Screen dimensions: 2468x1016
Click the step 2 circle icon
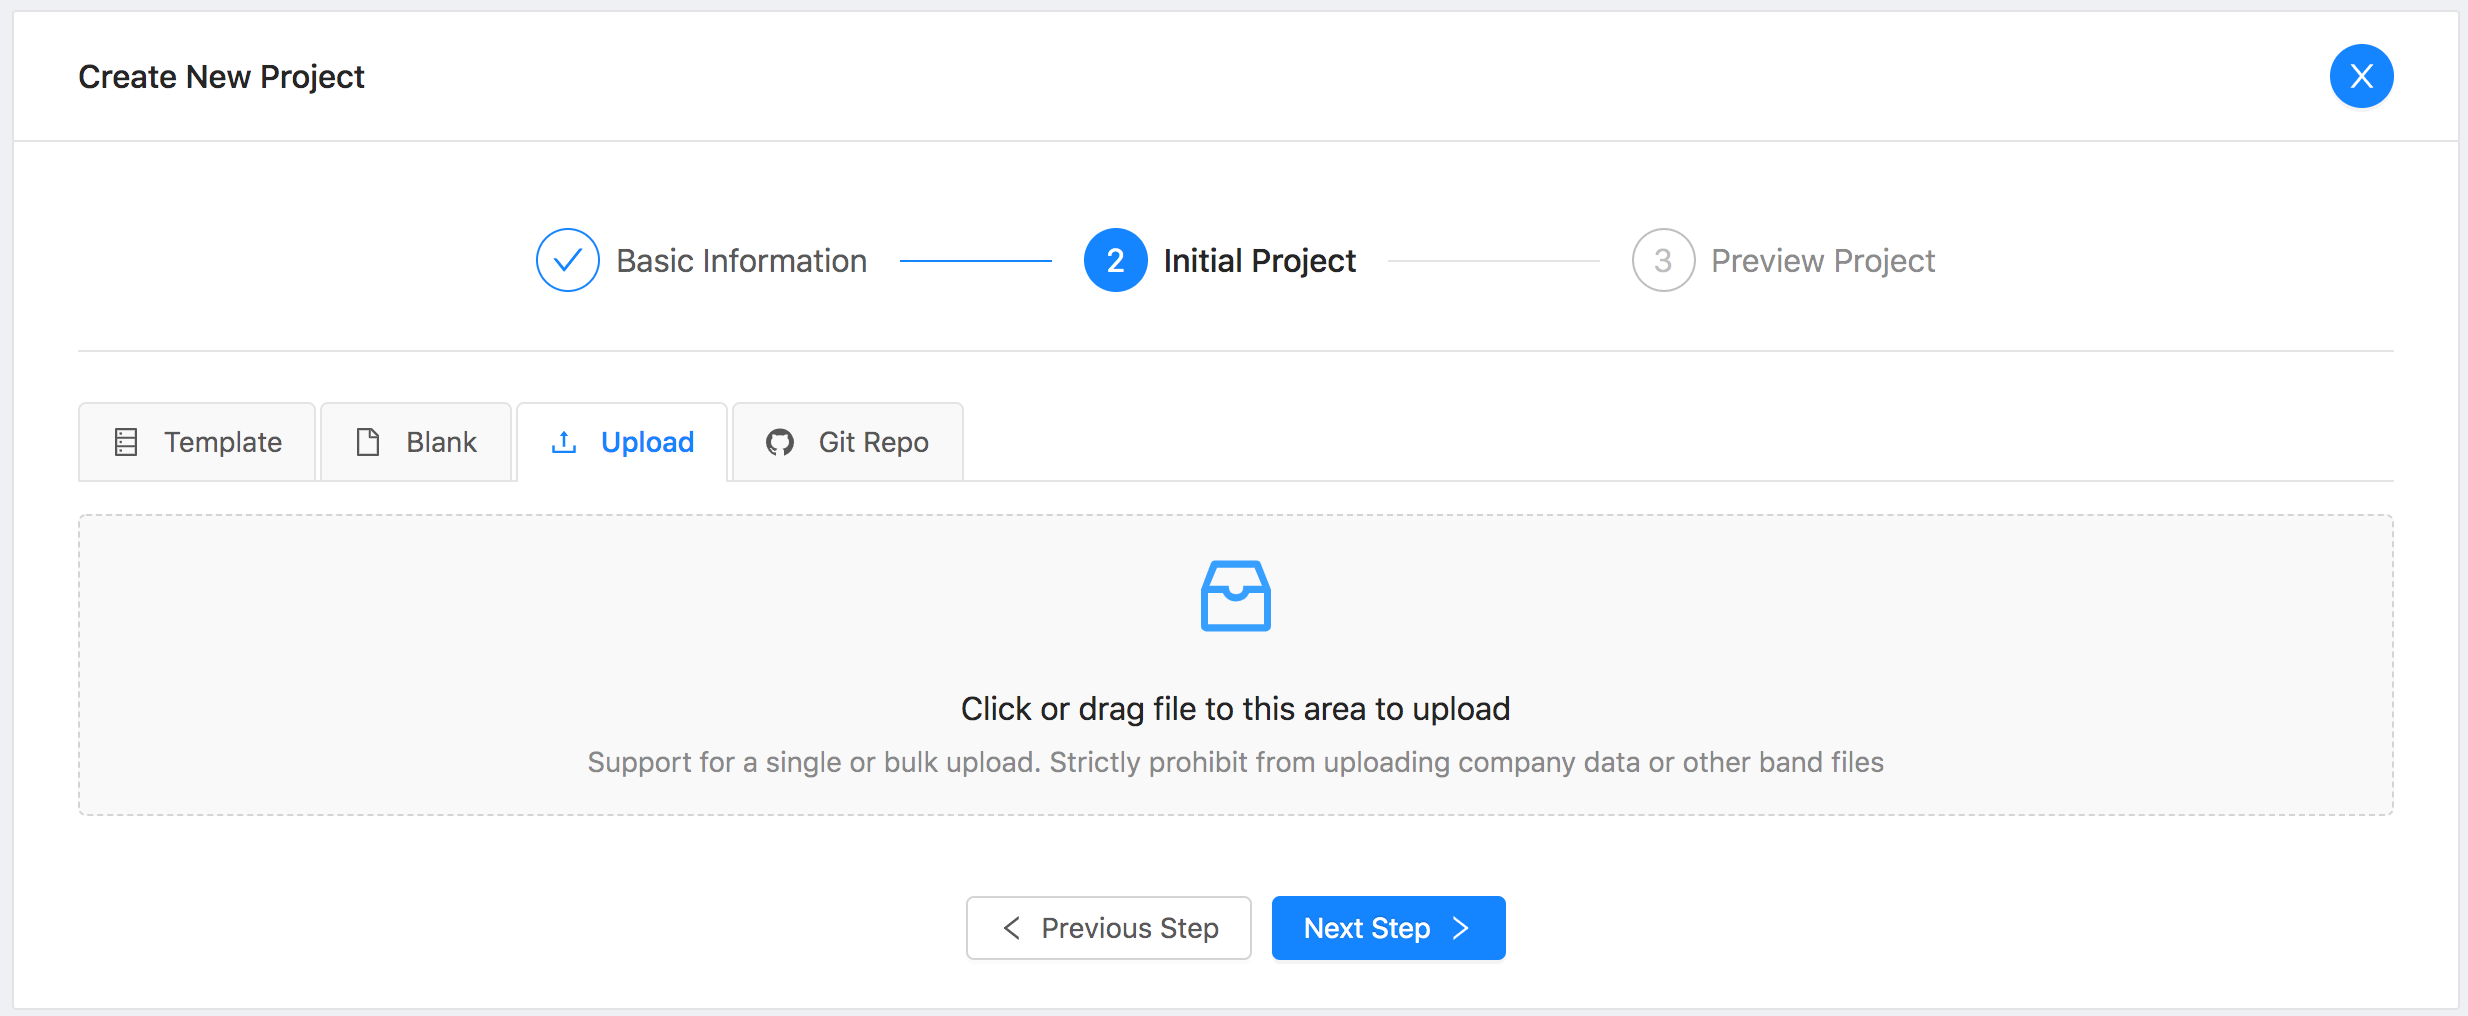click(x=1115, y=260)
